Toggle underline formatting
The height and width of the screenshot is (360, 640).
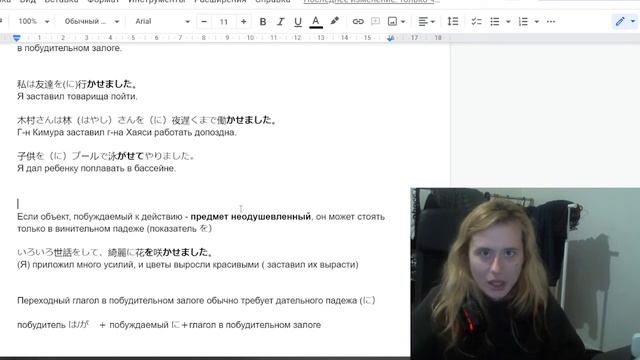pos(298,22)
